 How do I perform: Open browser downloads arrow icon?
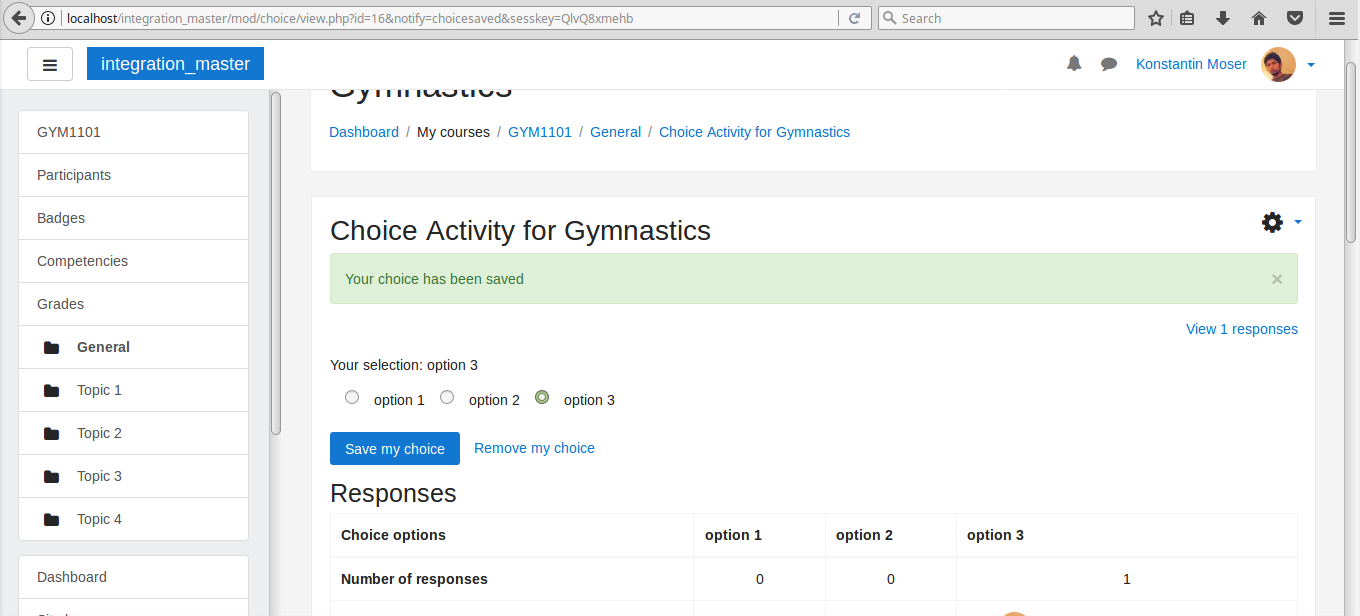[1223, 18]
